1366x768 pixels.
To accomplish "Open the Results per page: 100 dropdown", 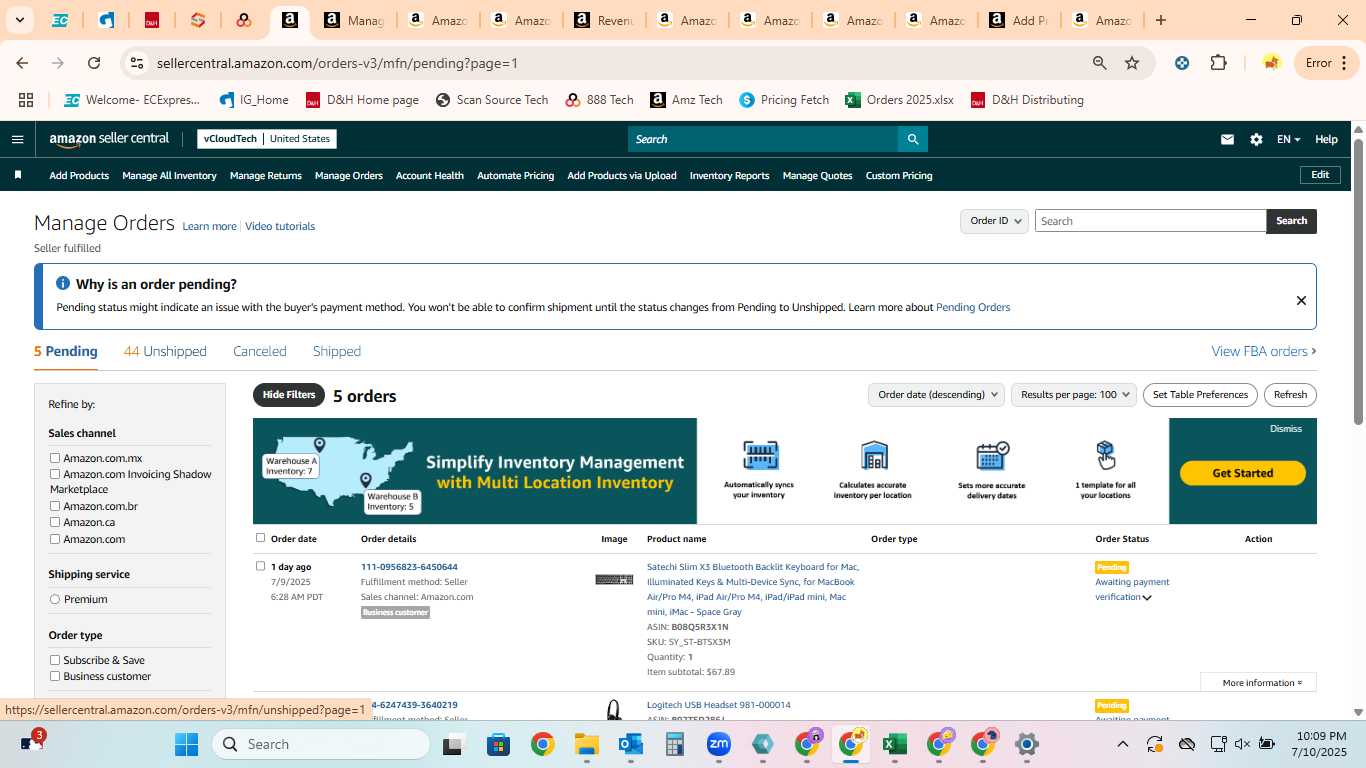I will [1074, 395].
